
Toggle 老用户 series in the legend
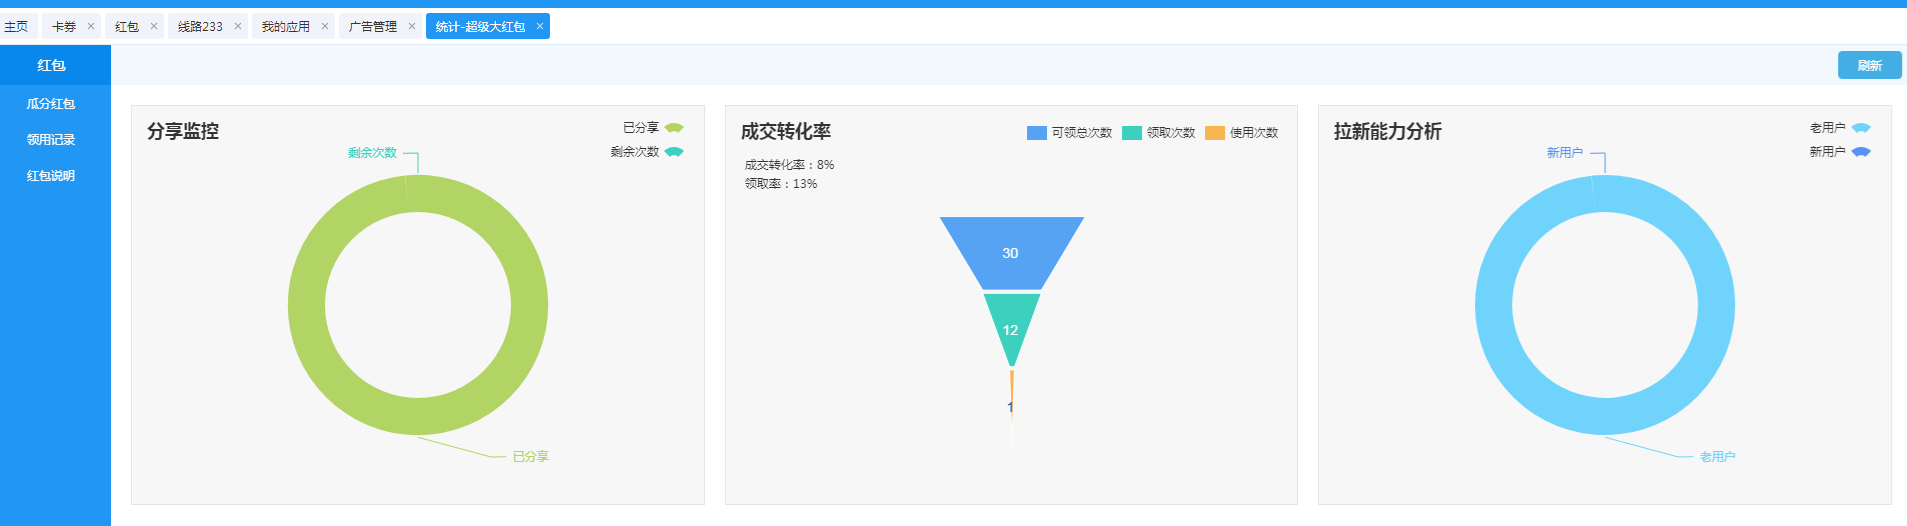click(1839, 128)
